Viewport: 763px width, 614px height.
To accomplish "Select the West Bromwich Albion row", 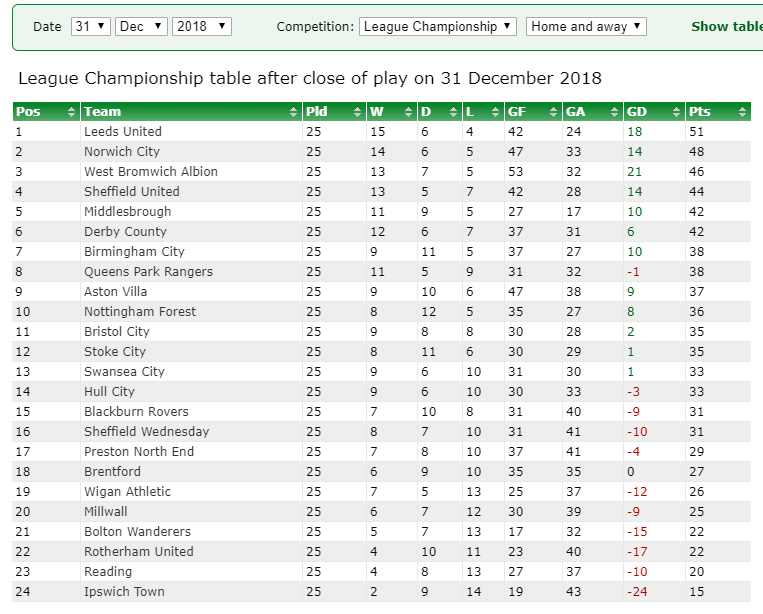I will [x=382, y=172].
